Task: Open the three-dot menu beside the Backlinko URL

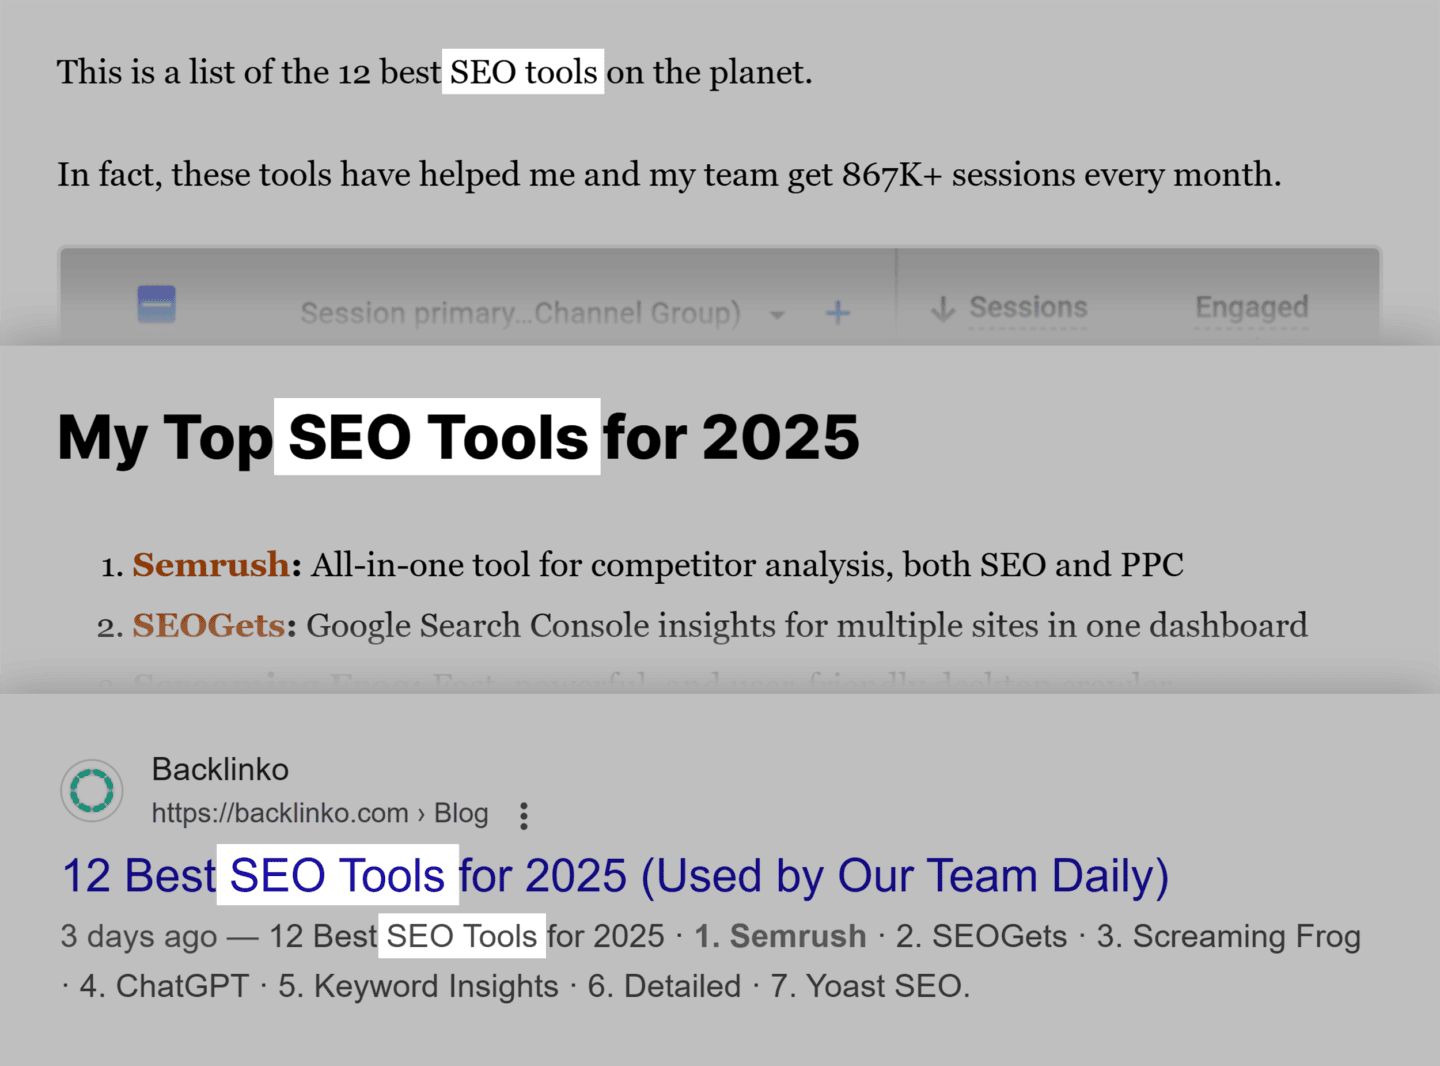Action: coord(523,816)
